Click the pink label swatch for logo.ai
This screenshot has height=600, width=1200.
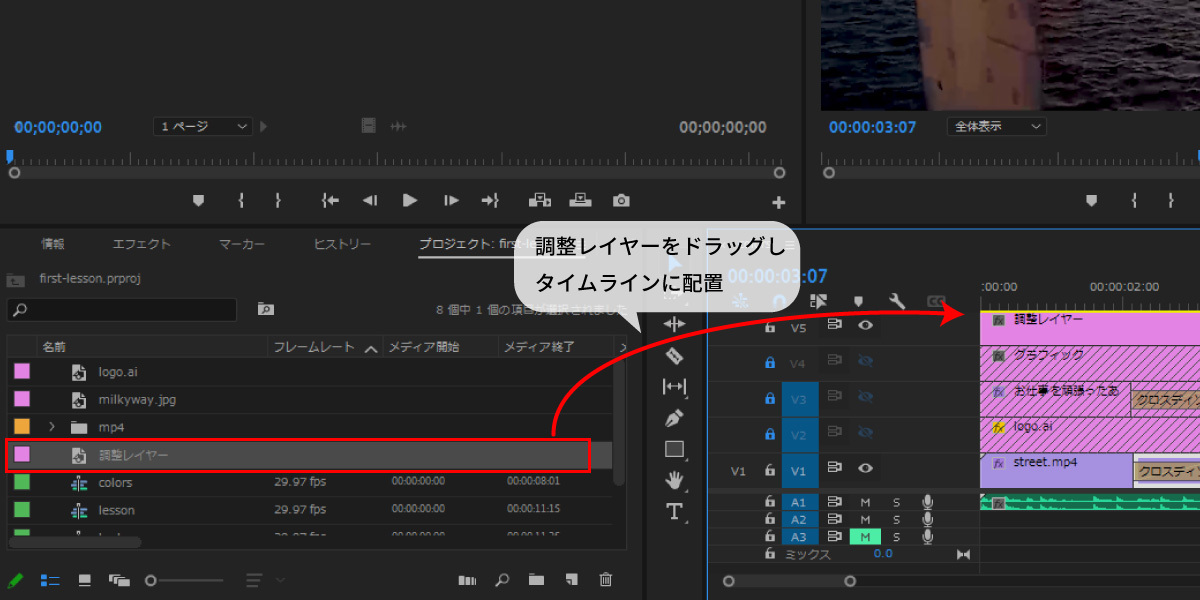[22, 371]
